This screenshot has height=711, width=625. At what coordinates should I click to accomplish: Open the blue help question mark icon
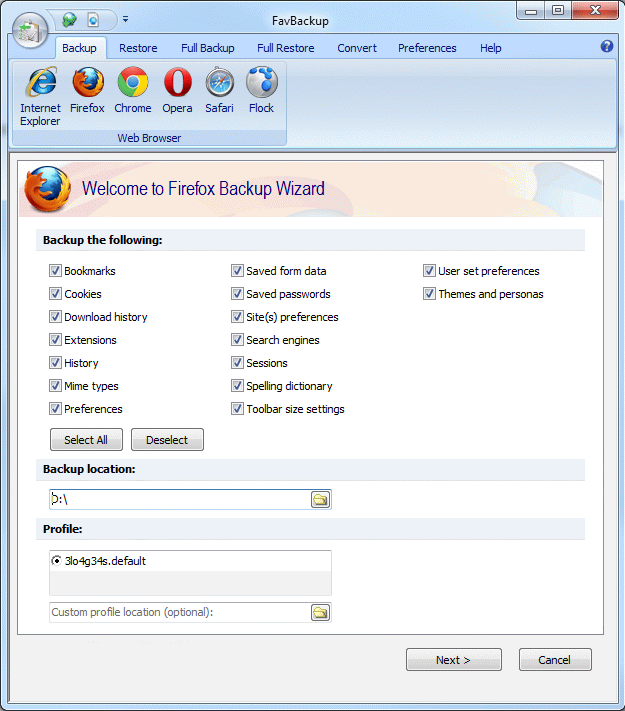click(606, 46)
